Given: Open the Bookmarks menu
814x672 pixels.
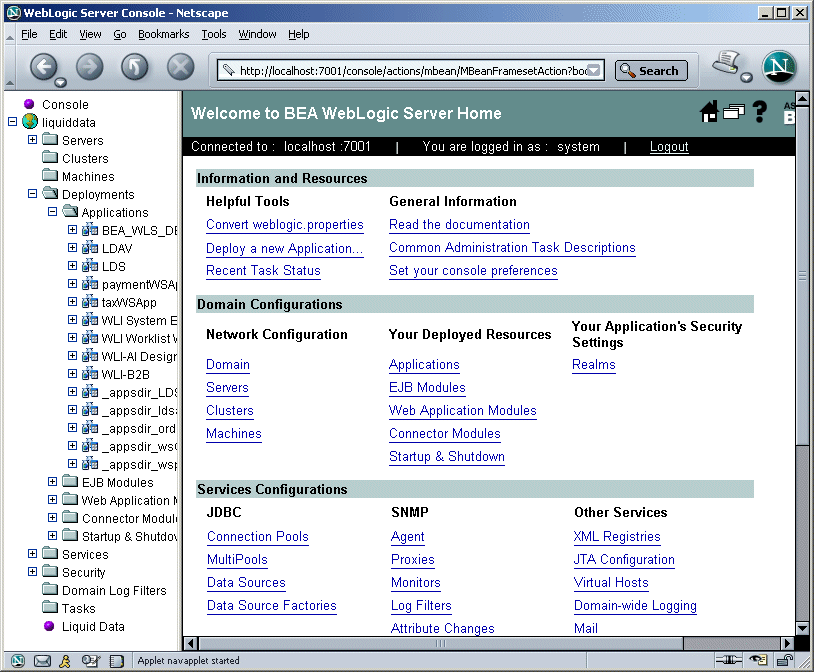Looking at the screenshot, I should 164,34.
